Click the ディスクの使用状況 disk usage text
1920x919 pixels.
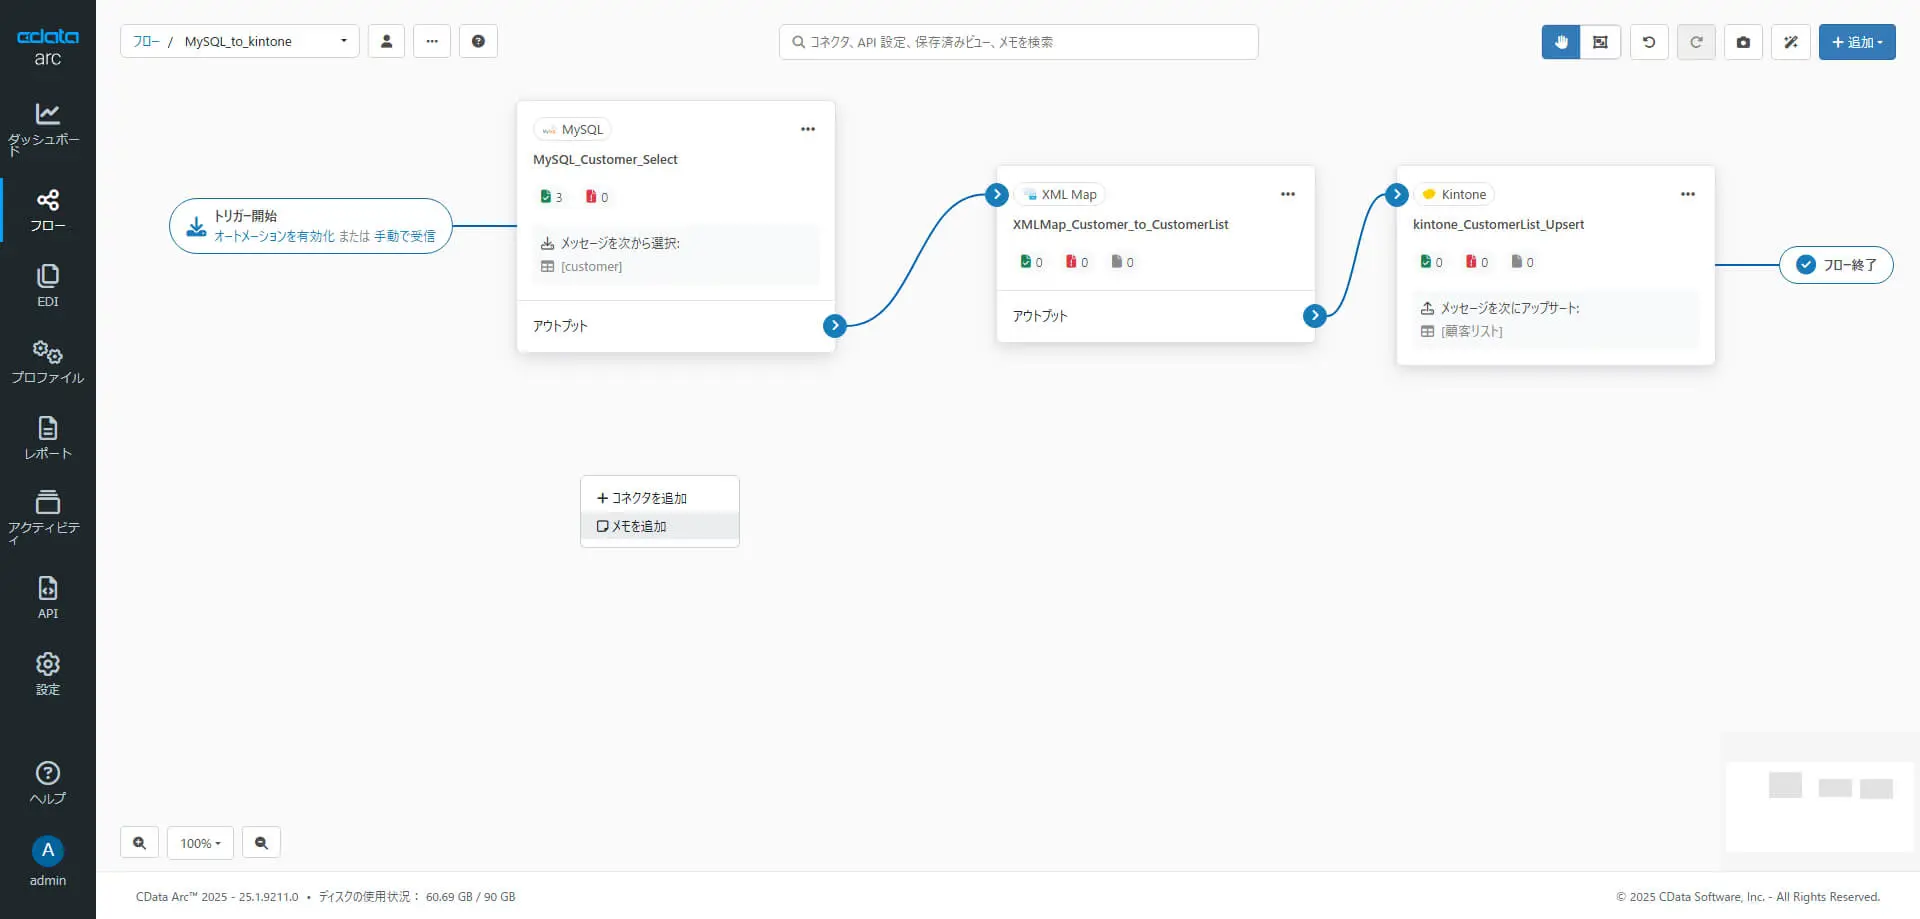[417, 897]
